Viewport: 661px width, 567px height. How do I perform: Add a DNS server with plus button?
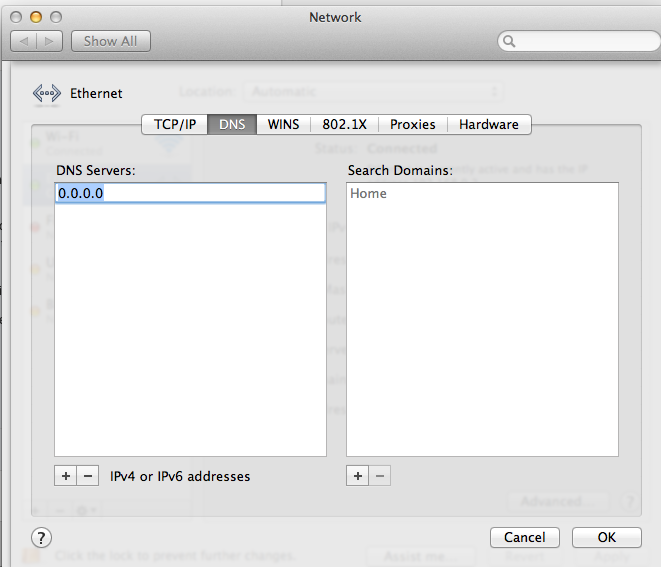(x=65, y=476)
